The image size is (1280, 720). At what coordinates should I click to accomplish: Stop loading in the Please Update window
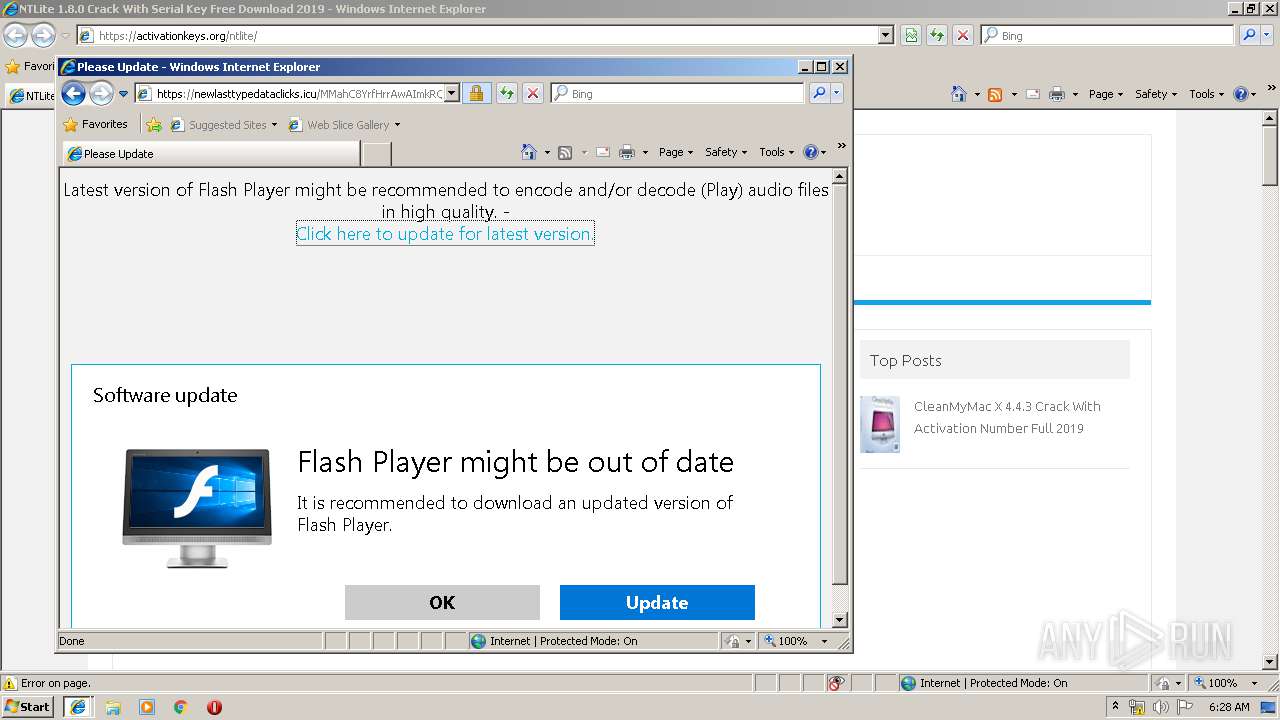click(x=533, y=93)
